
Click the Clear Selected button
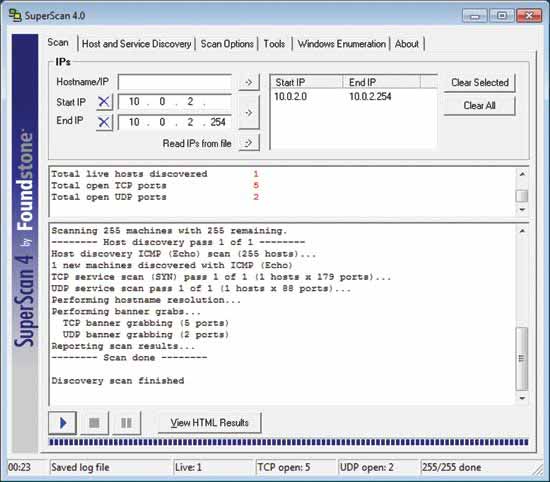(x=479, y=82)
